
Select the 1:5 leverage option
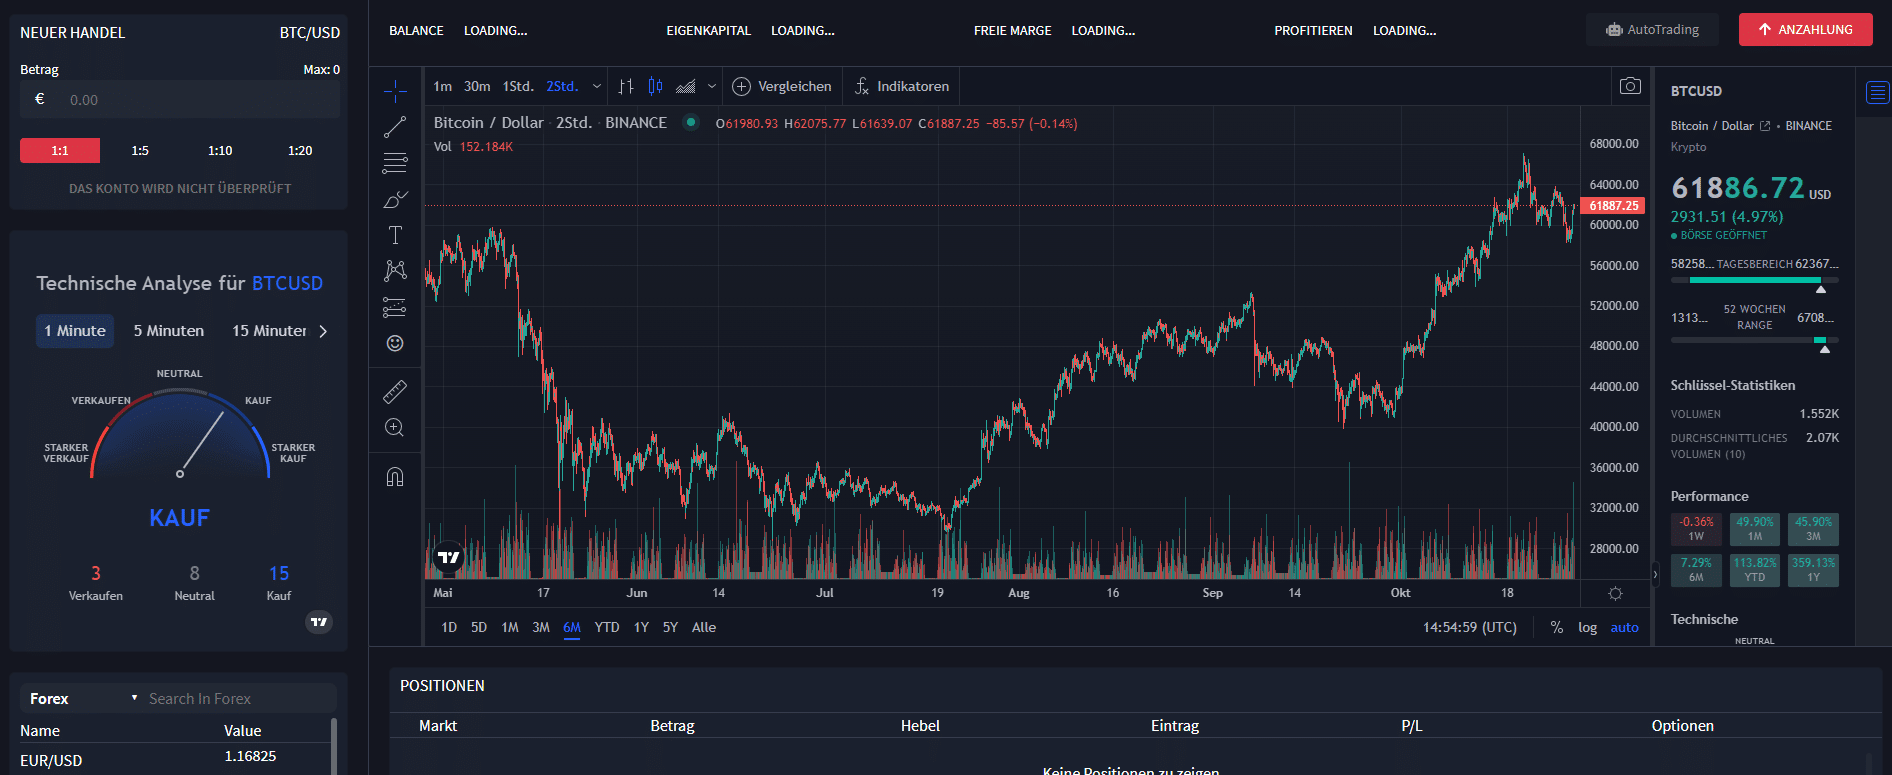point(140,150)
